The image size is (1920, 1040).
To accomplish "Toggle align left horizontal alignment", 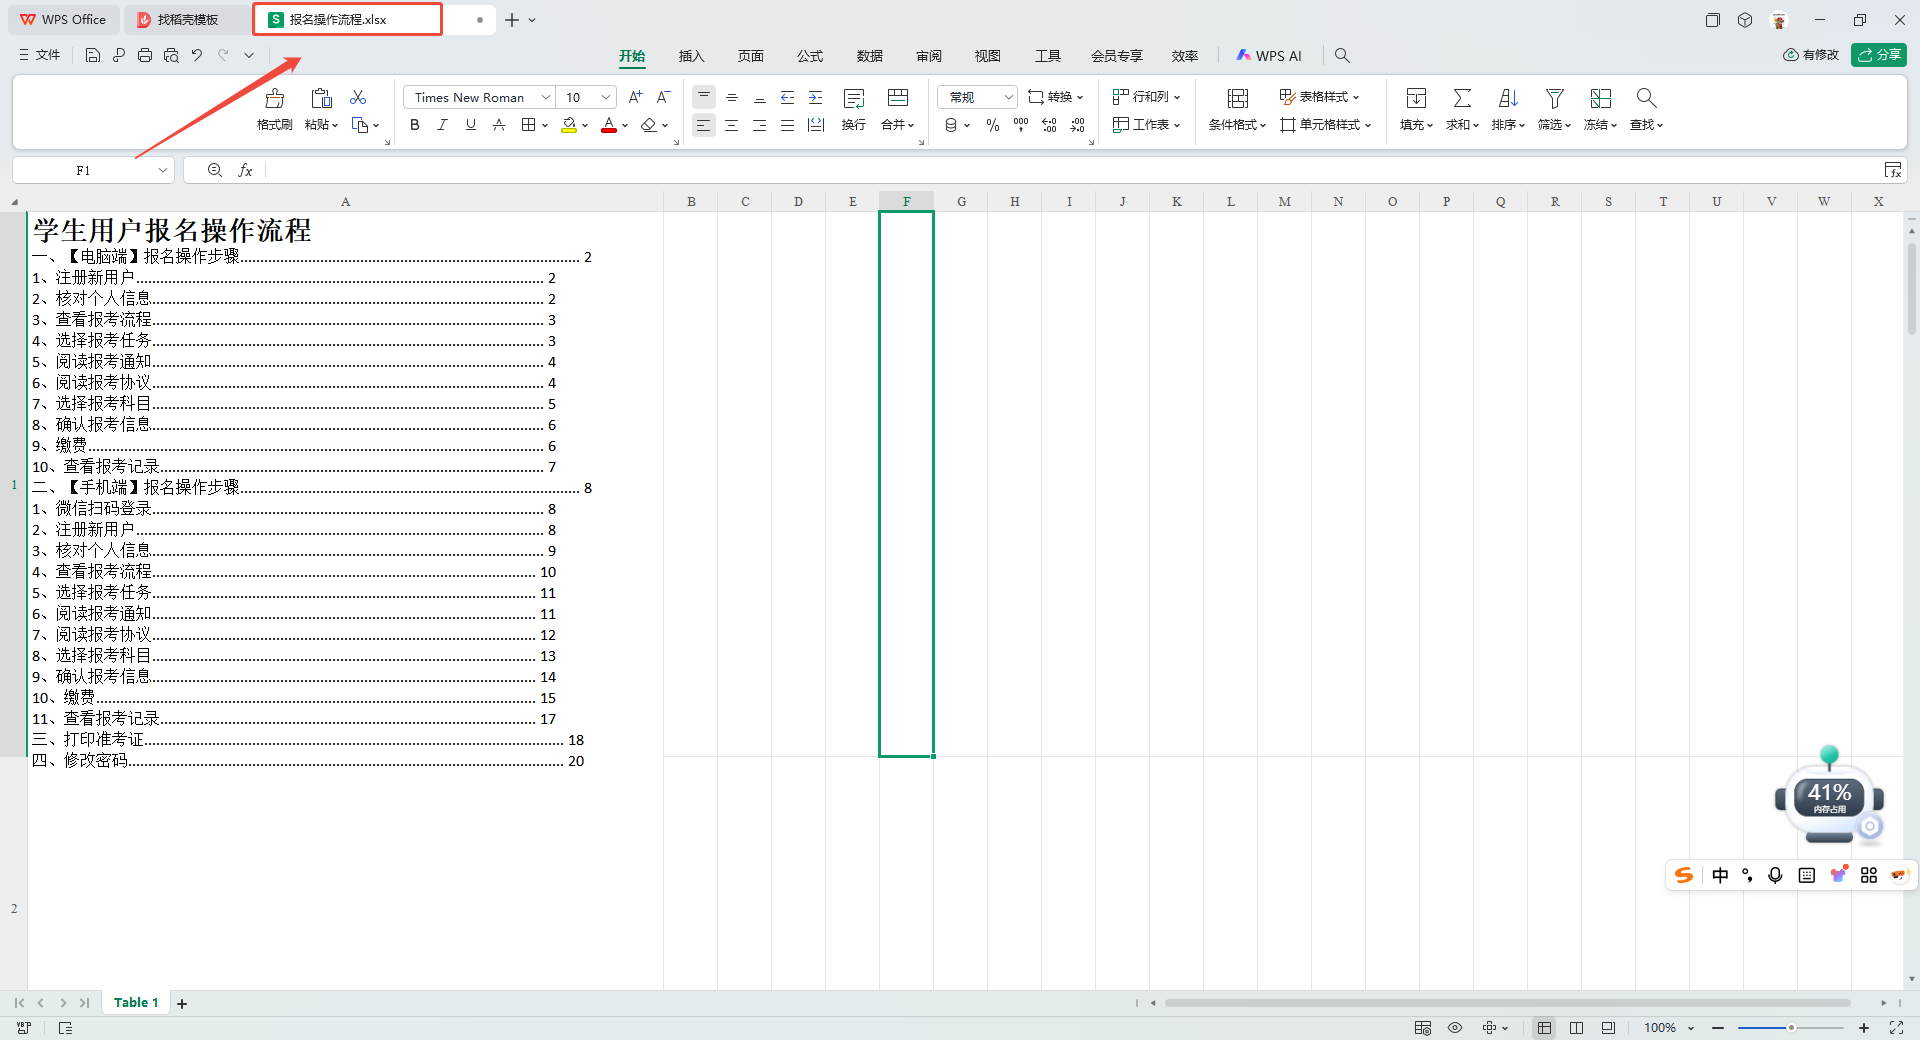I will tap(704, 125).
